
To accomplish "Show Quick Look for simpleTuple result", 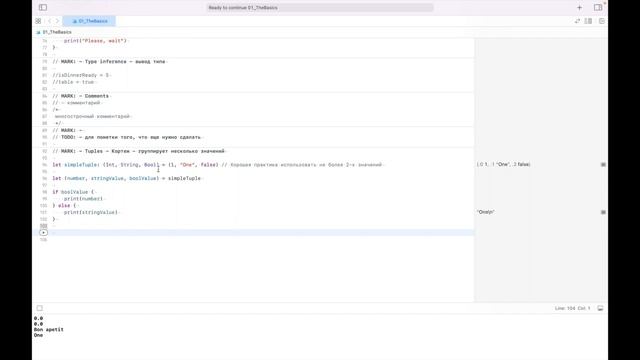I will pos(603,164).
